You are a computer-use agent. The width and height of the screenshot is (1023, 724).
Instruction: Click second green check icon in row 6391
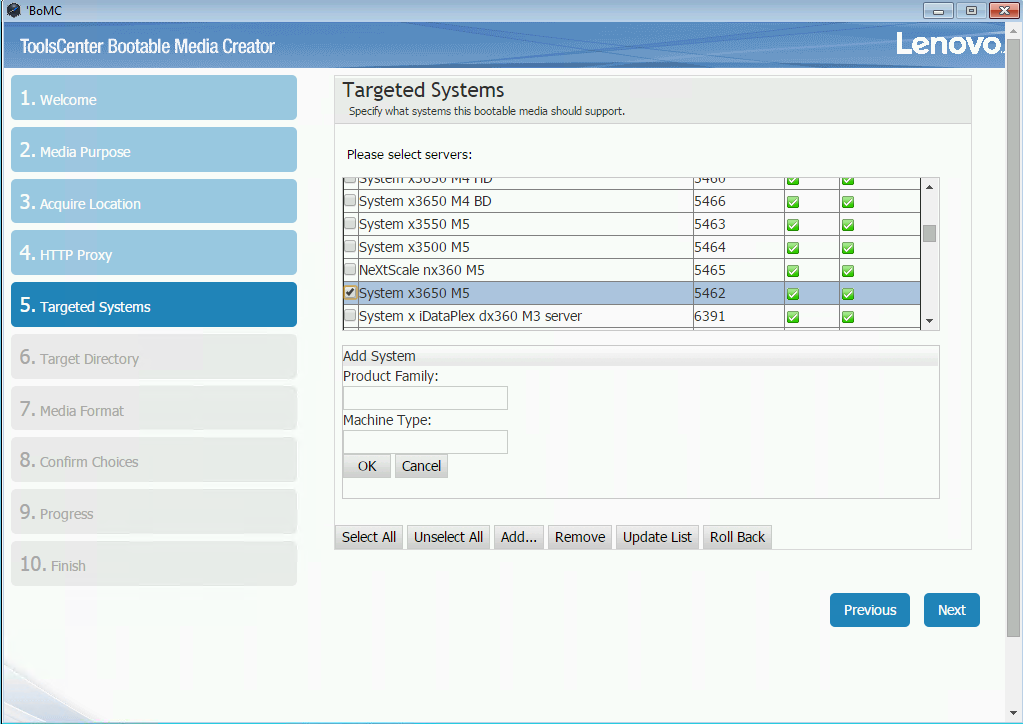coord(847,317)
